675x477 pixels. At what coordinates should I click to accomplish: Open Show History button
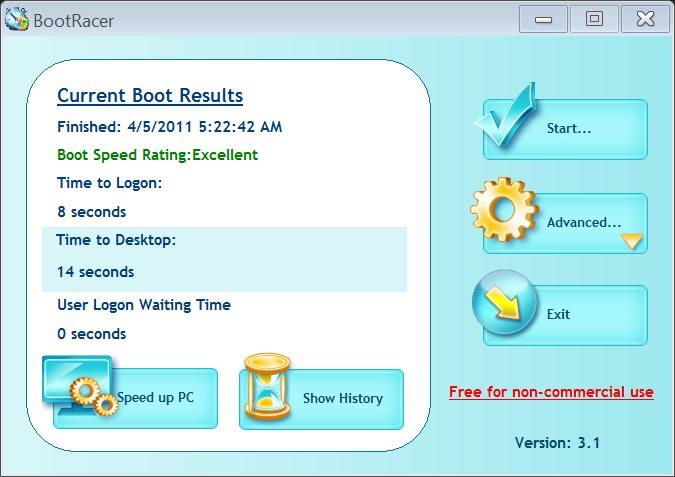click(322, 399)
